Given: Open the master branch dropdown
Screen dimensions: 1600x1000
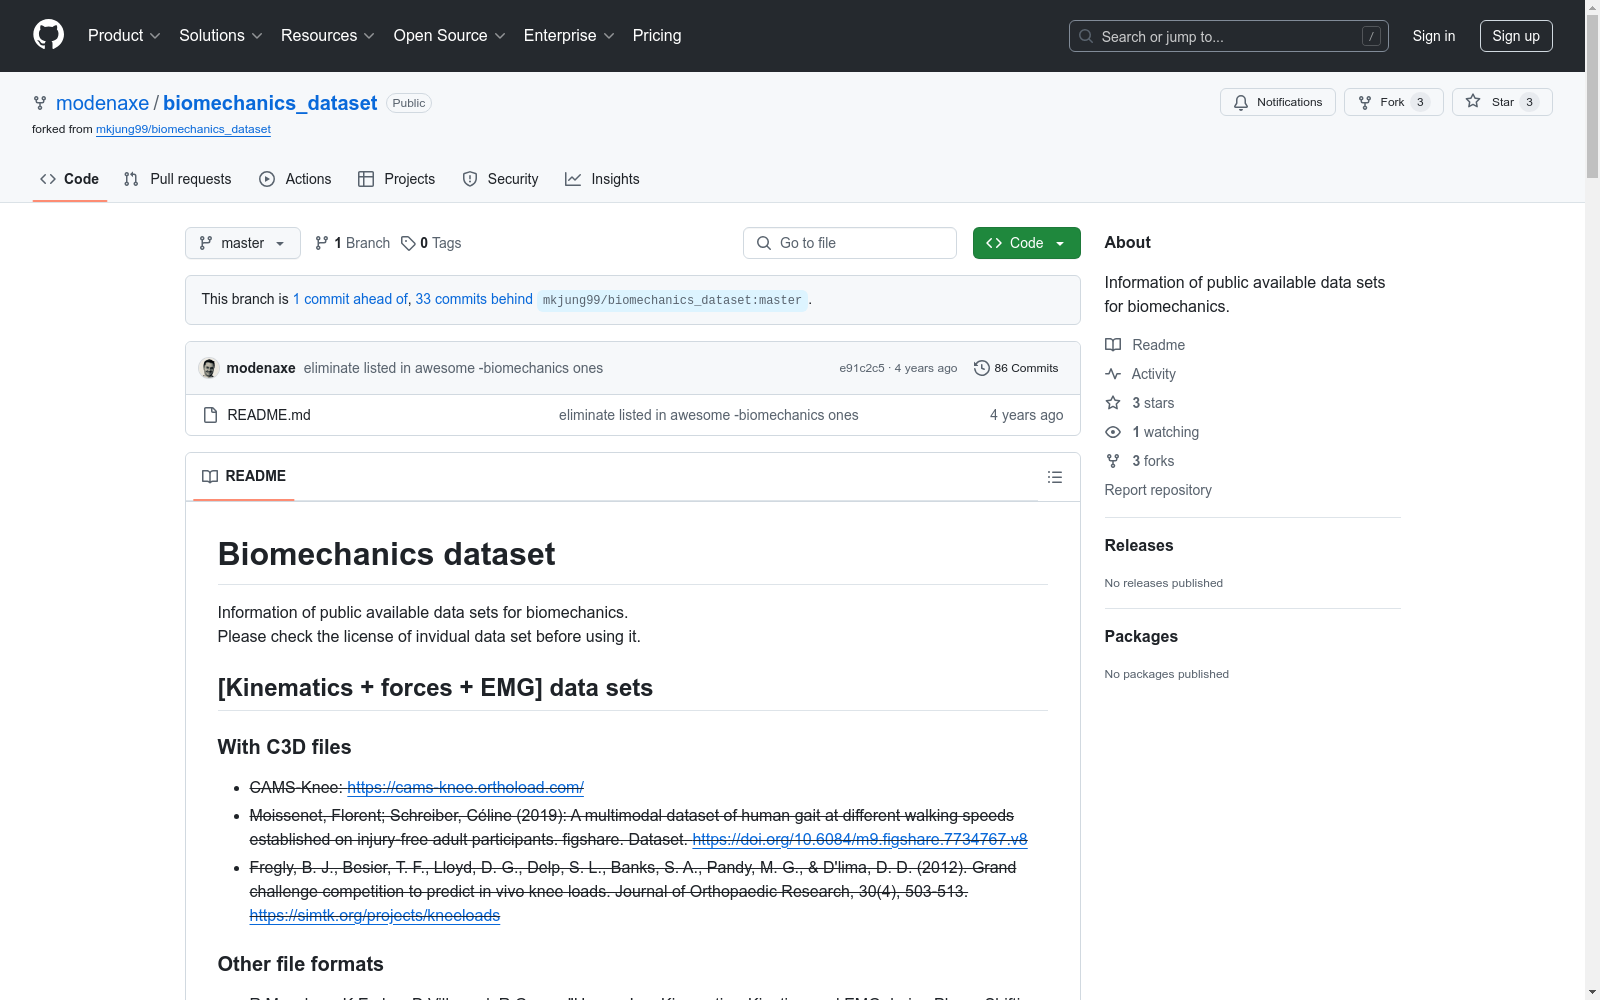Looking at the screenshot, I should coord(243,243).
